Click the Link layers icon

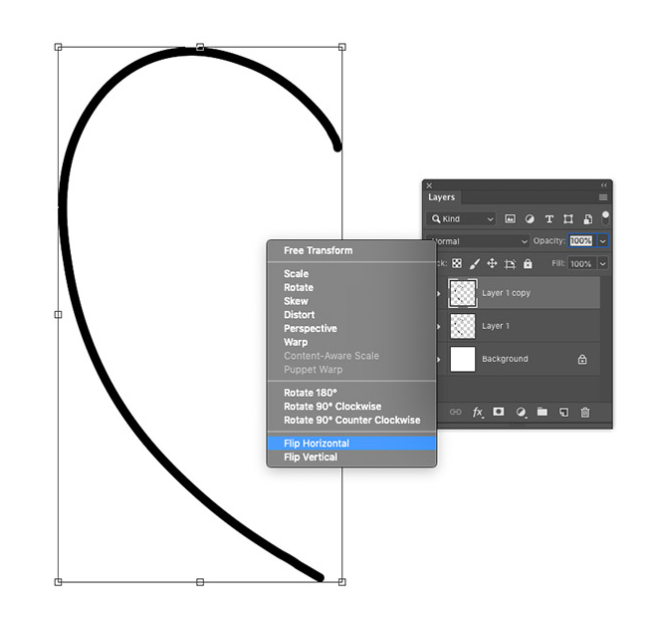tap(455, 412)
